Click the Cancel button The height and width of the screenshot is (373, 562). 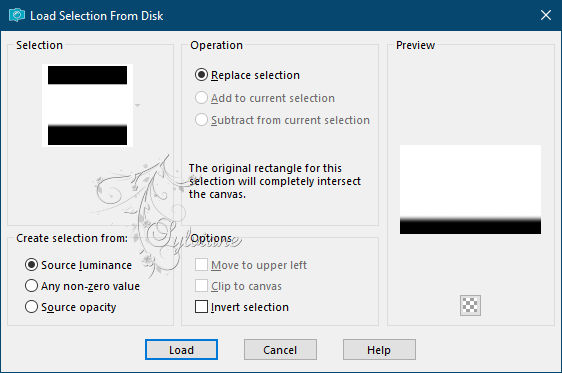coord(280,349)
